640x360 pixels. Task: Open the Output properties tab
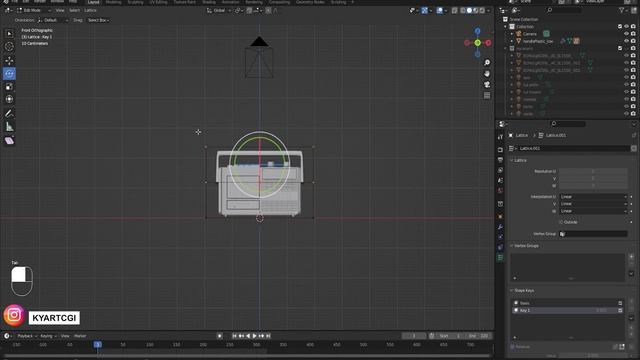tap(500, 160)
